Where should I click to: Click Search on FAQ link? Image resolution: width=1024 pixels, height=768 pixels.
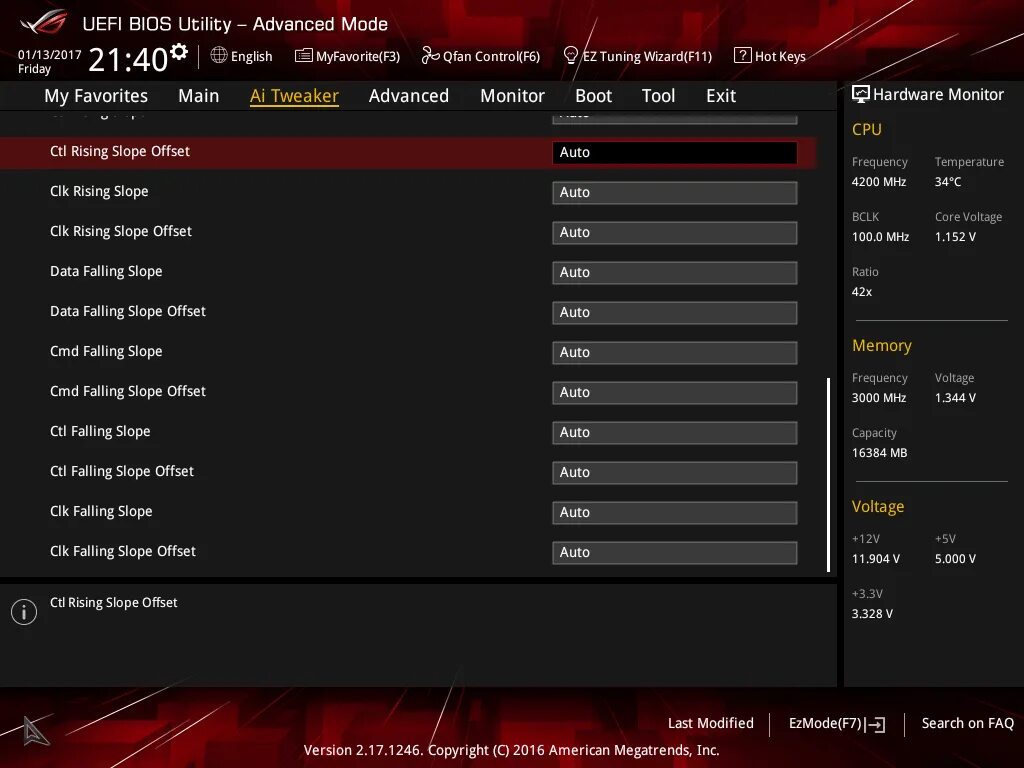967,723
